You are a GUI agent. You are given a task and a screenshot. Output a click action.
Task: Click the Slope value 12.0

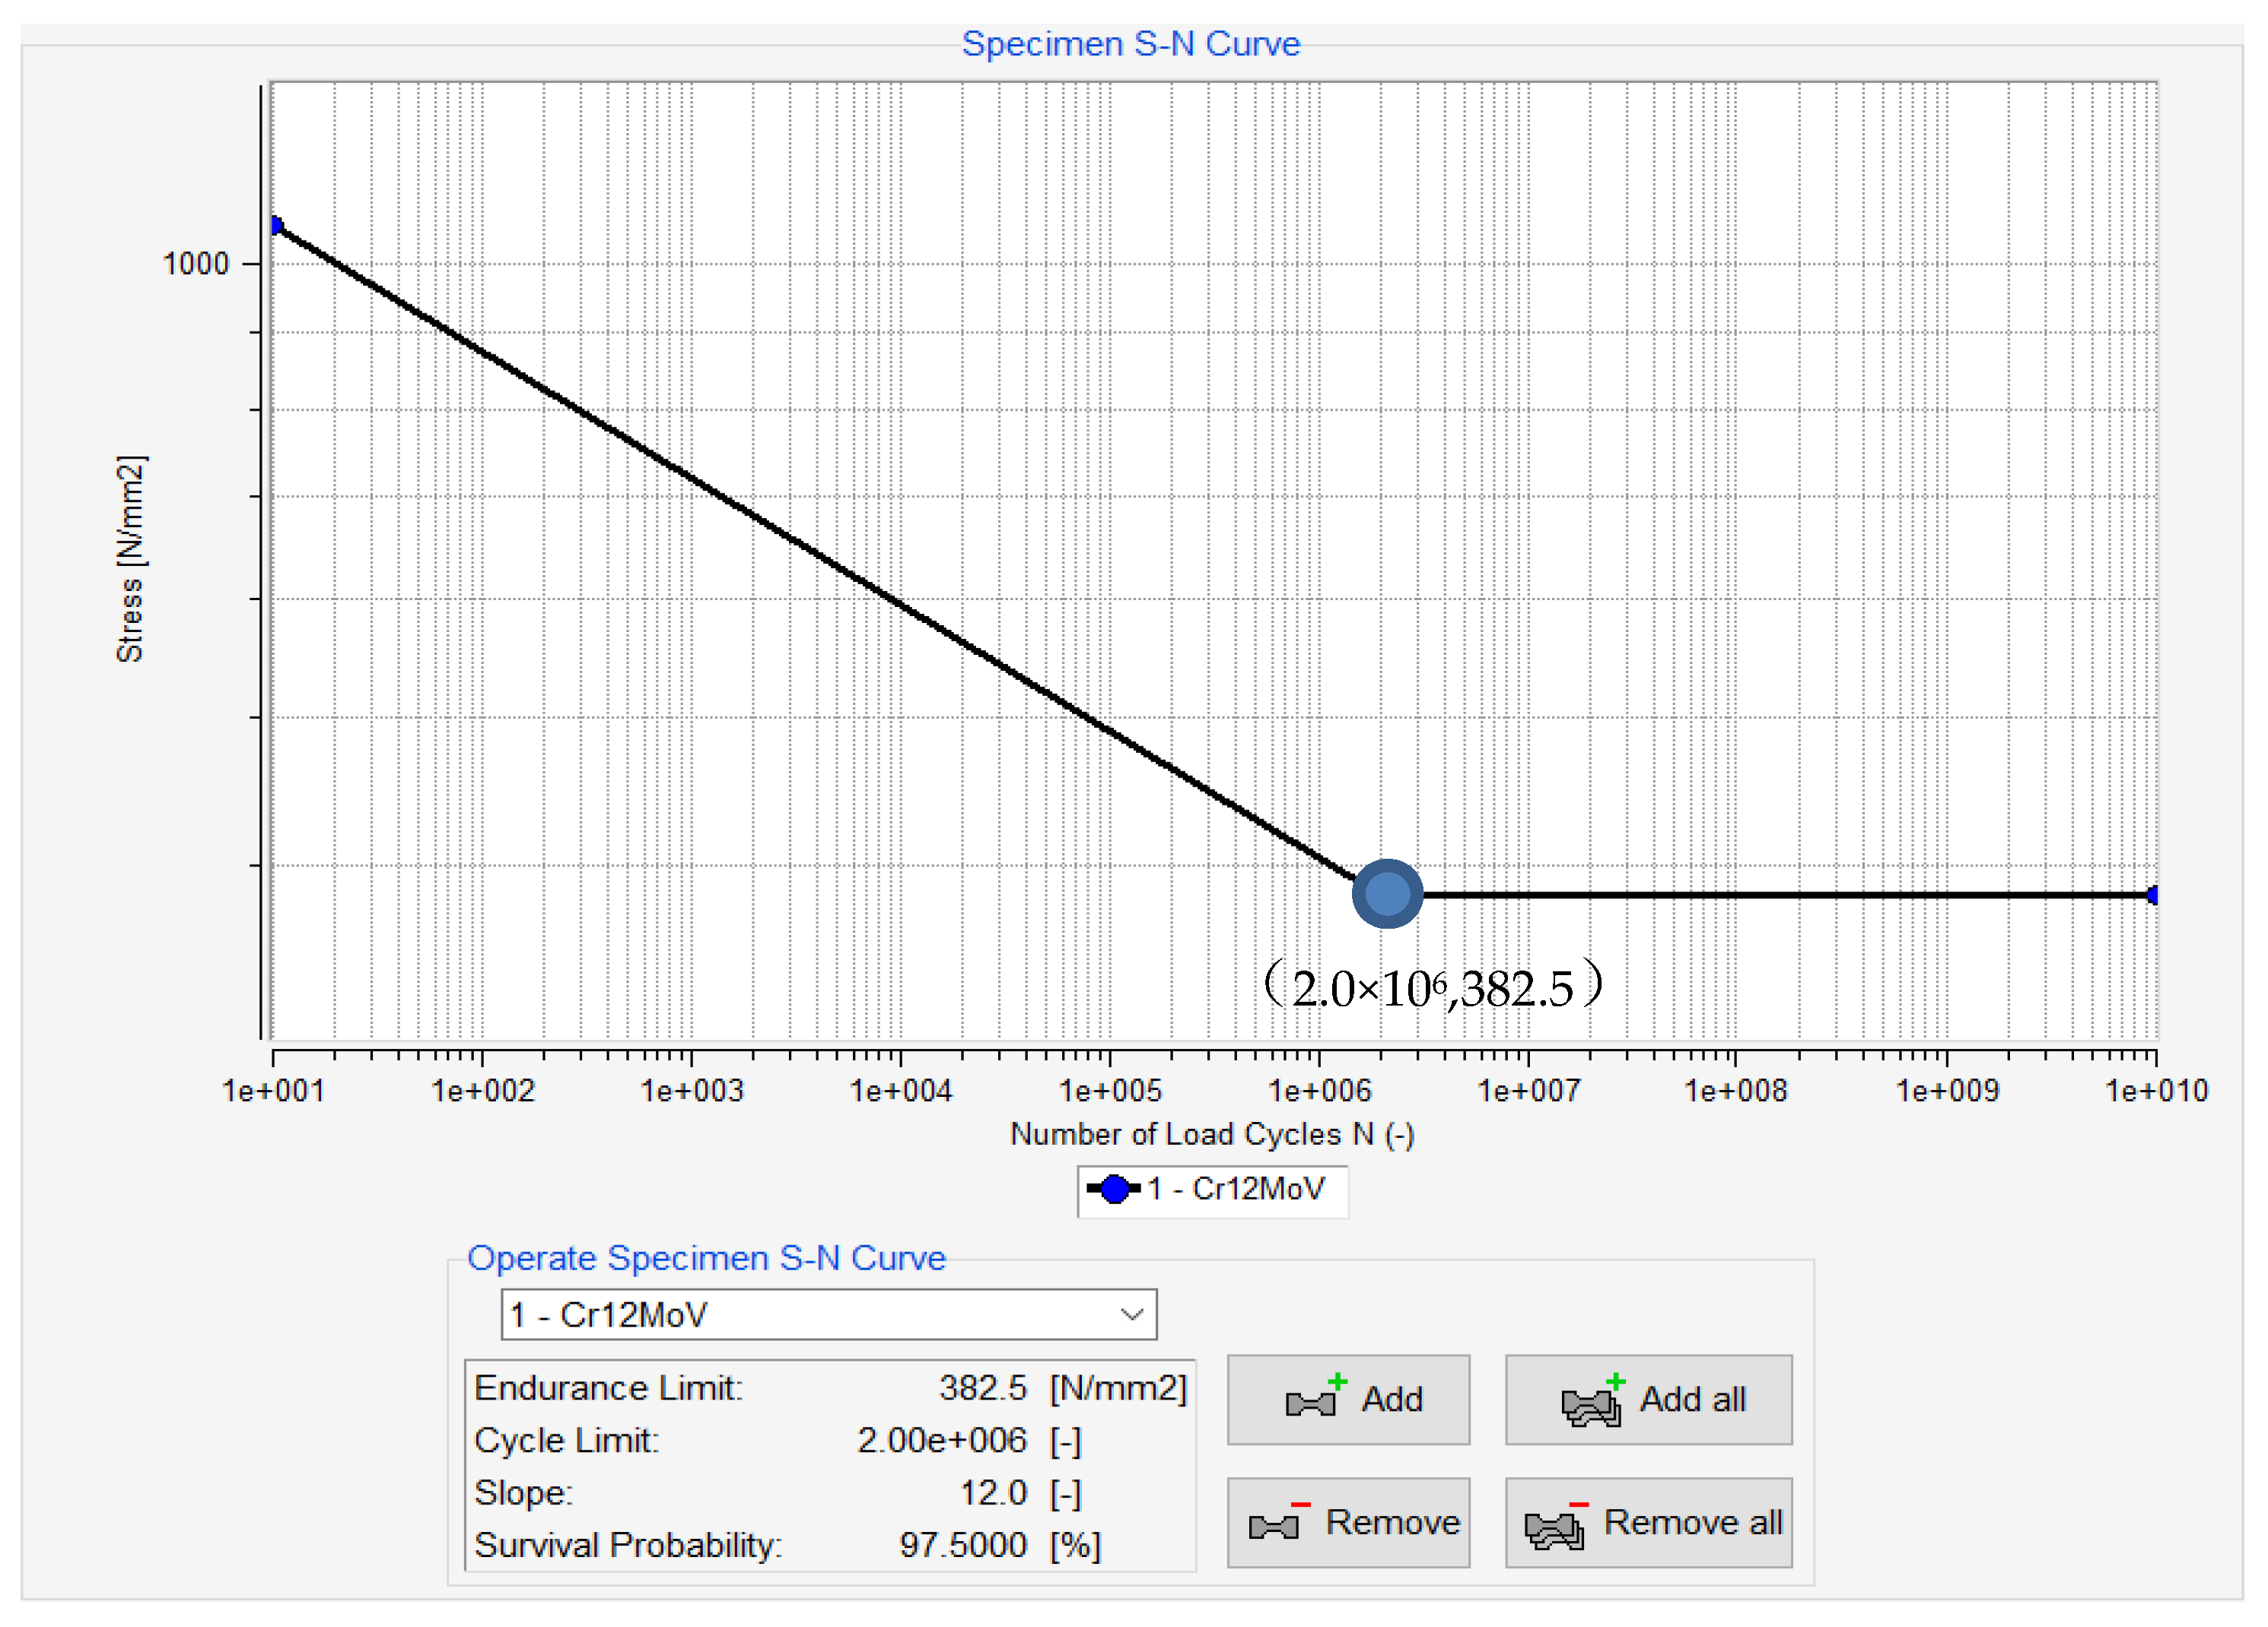click(x=992, y=1492)
